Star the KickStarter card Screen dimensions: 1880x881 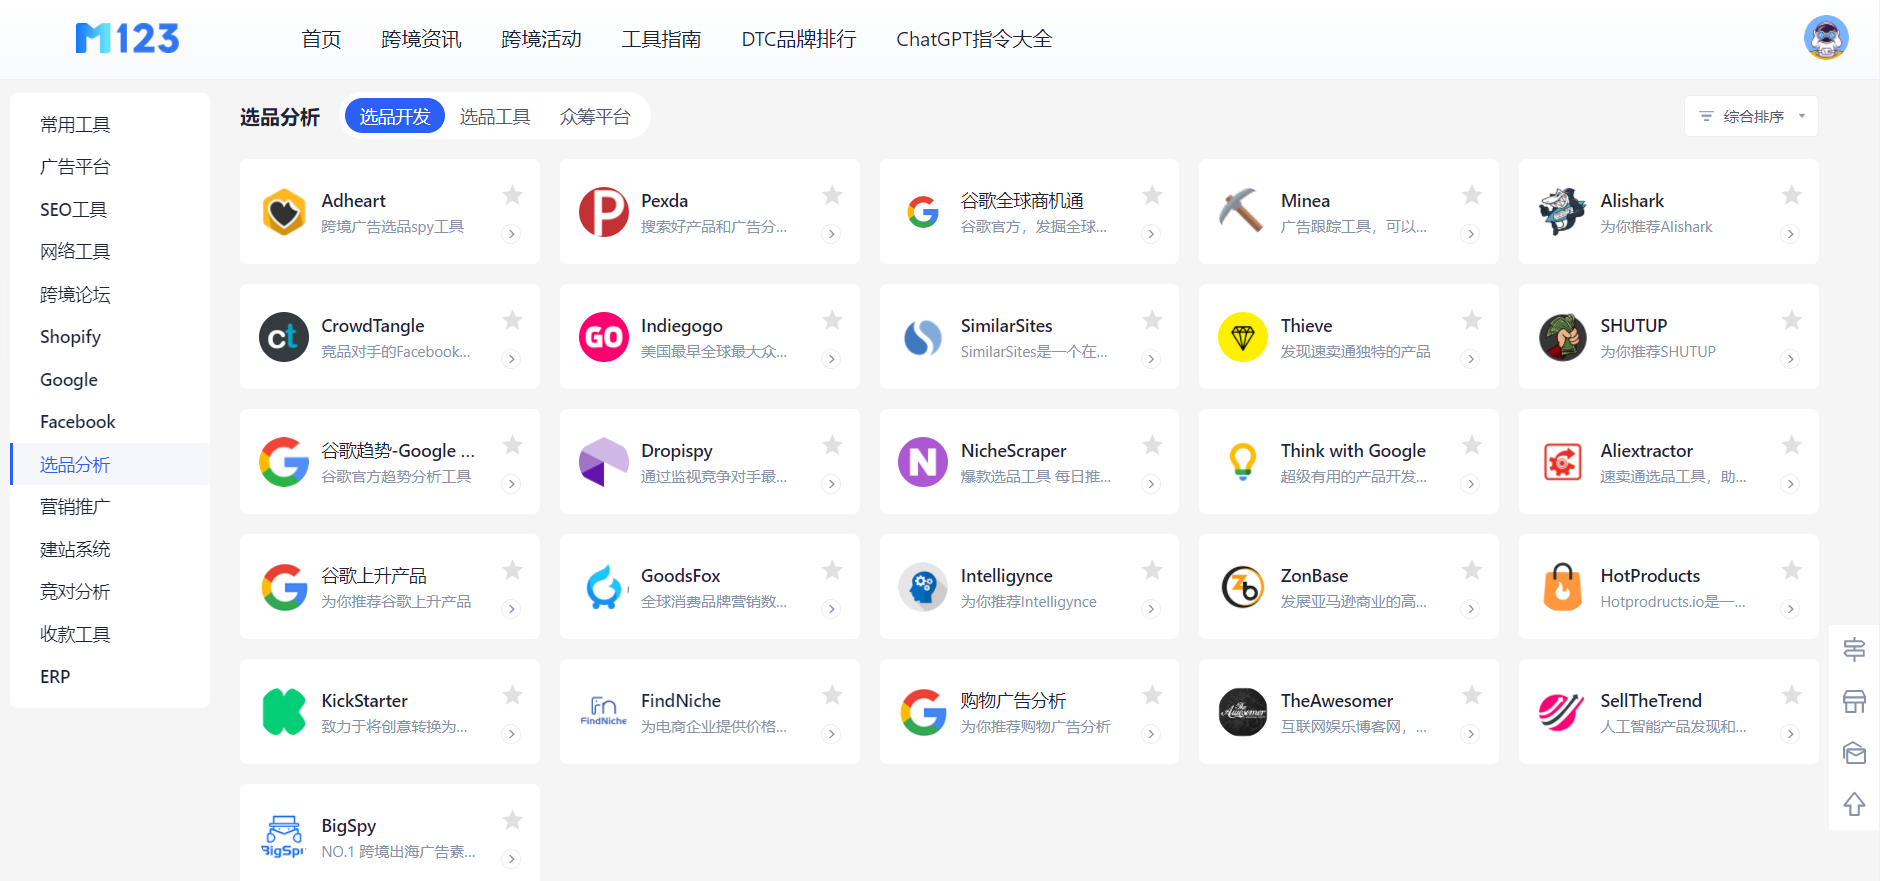pyautogui.click(x=512, y=695)
